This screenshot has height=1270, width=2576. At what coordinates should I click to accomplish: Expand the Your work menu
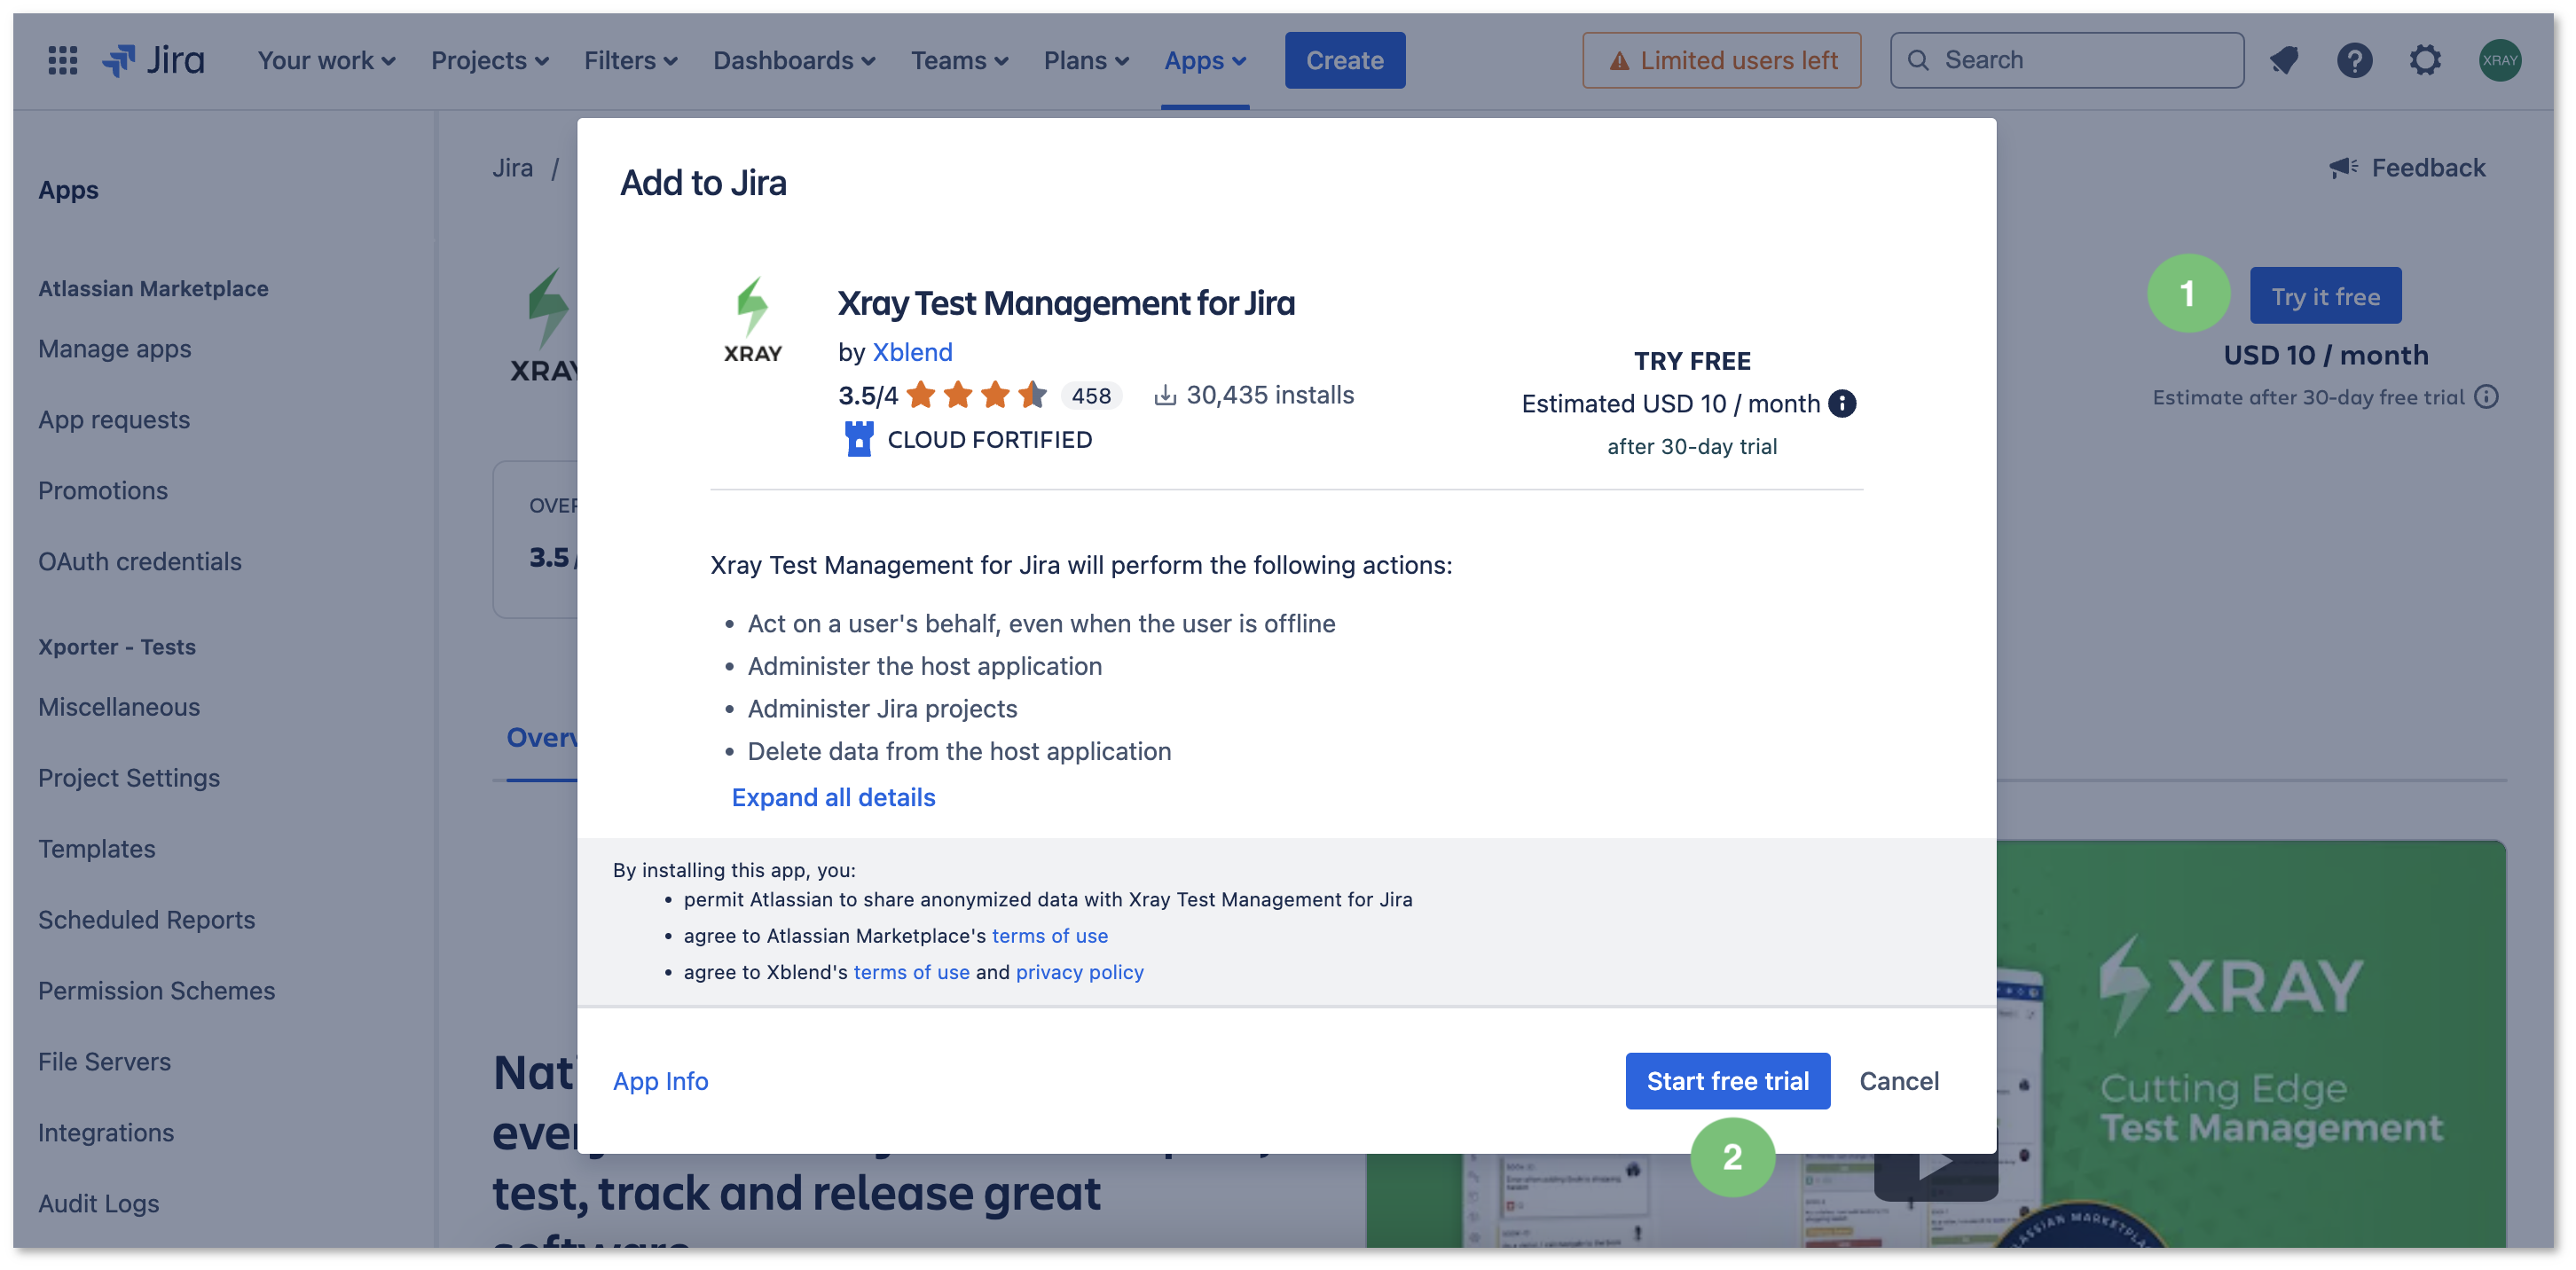326,60
